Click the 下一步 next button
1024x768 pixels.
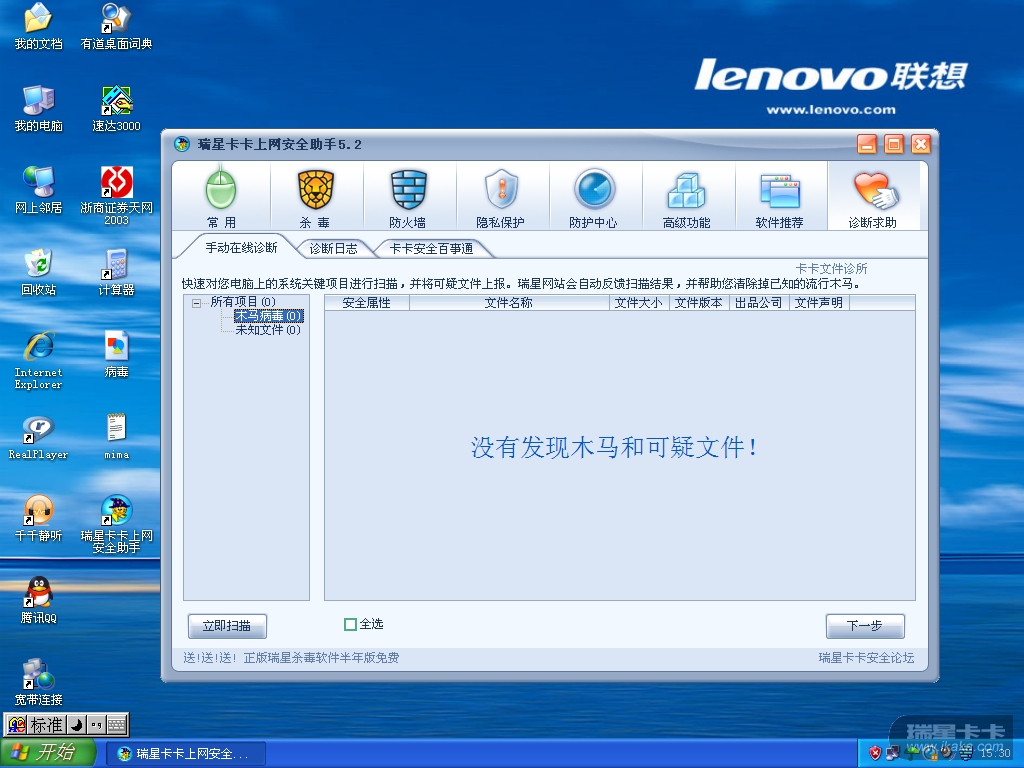pos(865,626)
